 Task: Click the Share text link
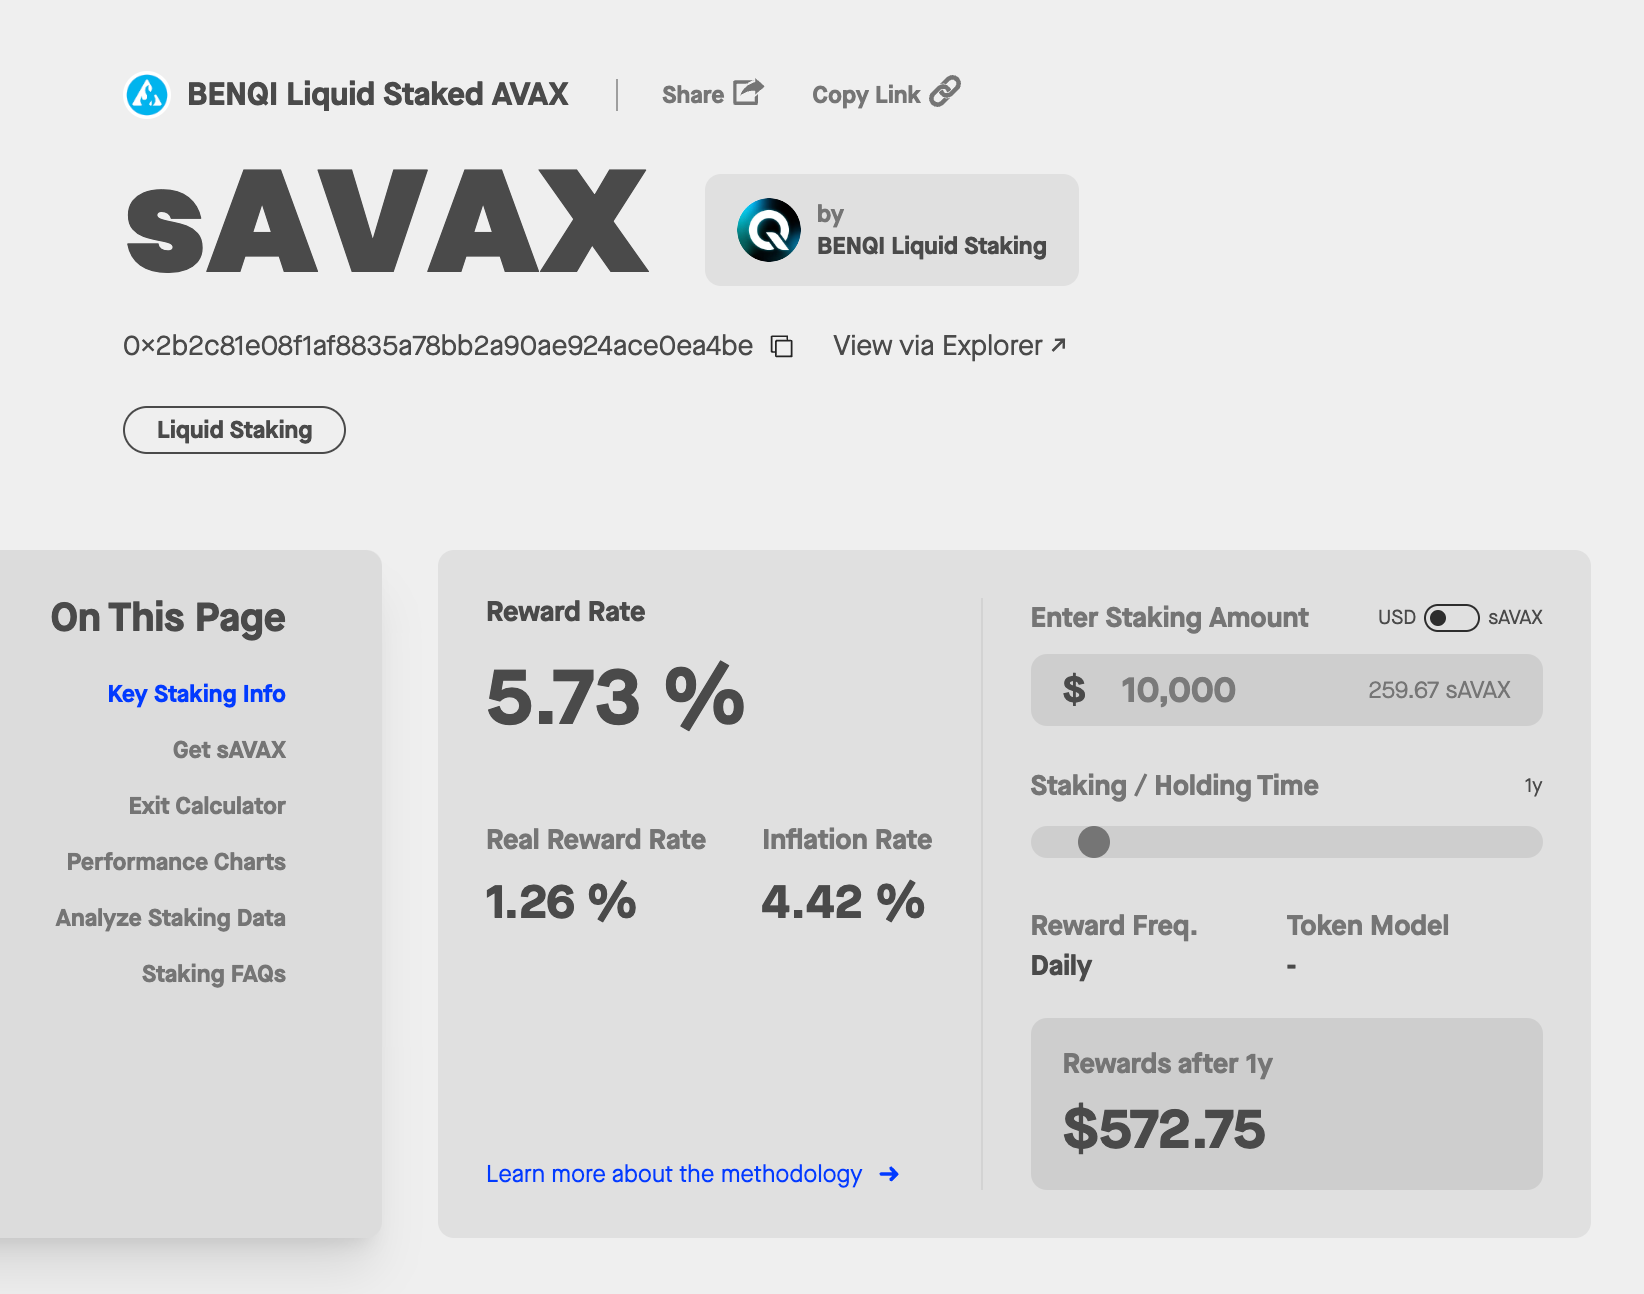(x=693, y=95)
